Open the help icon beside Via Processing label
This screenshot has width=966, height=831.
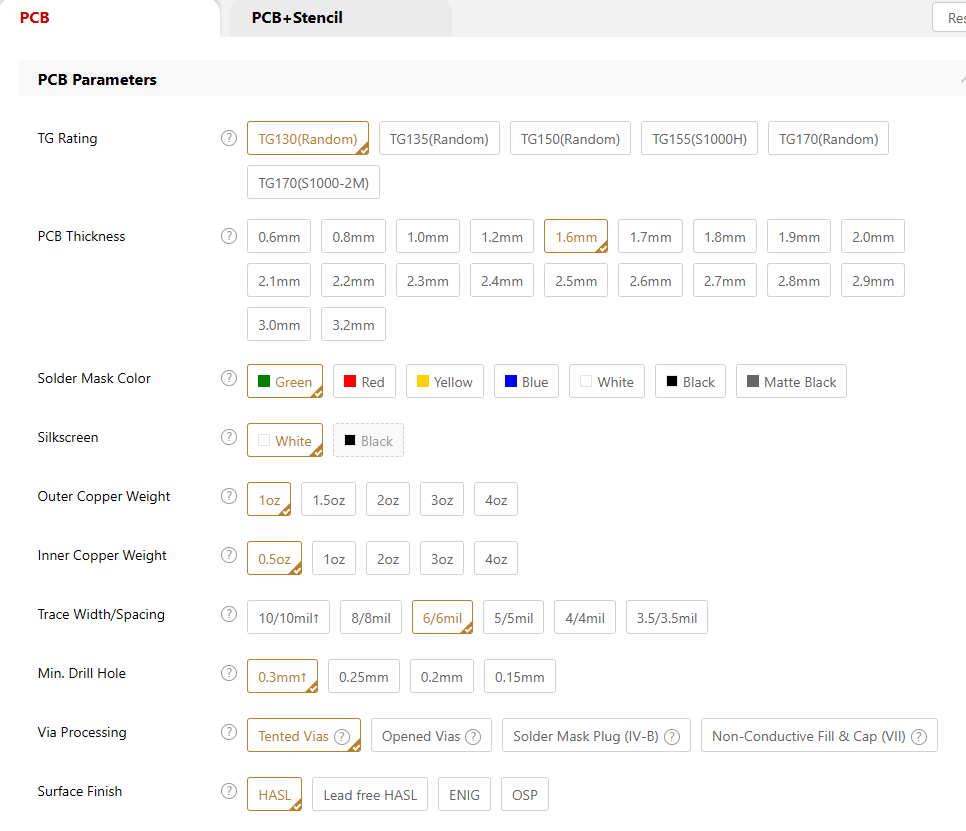click(x=229, y=732)
